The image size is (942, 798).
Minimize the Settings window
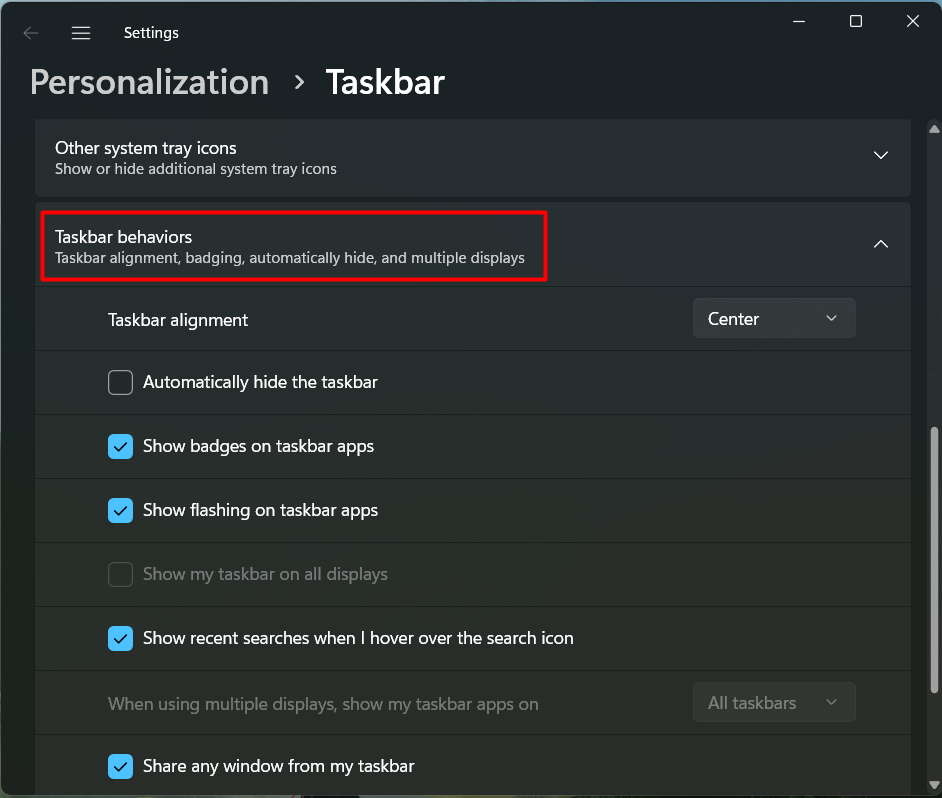pyautogui.click(x=799, y=22)
